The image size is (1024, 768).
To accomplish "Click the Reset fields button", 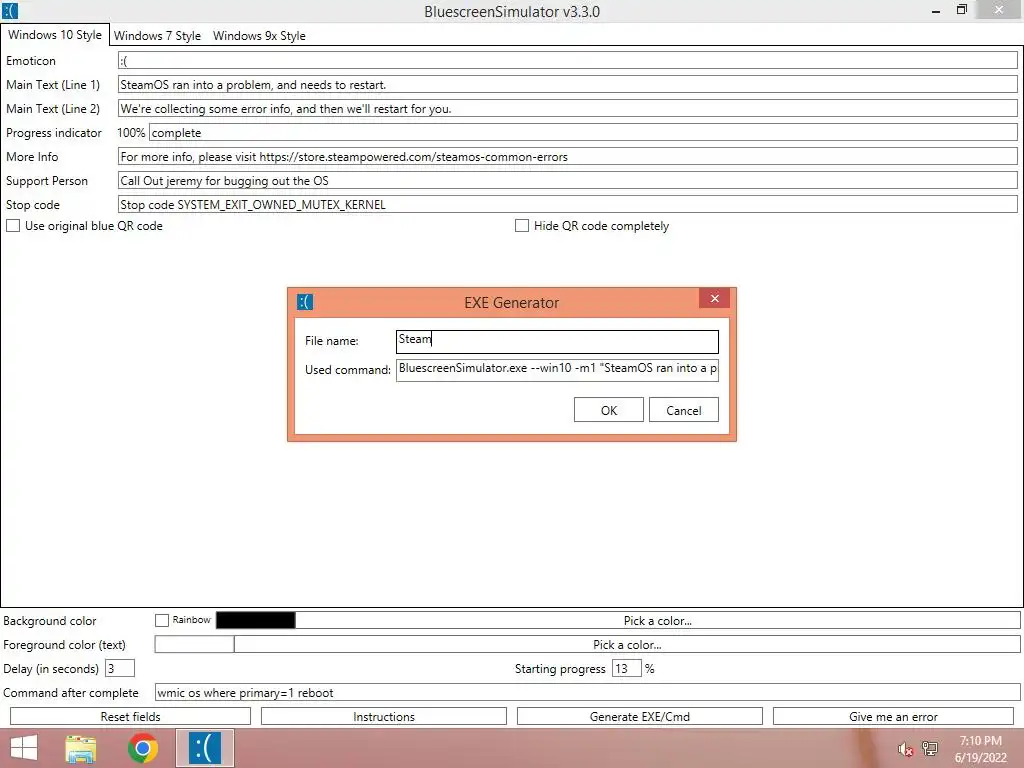I will [x=131, y=716].
